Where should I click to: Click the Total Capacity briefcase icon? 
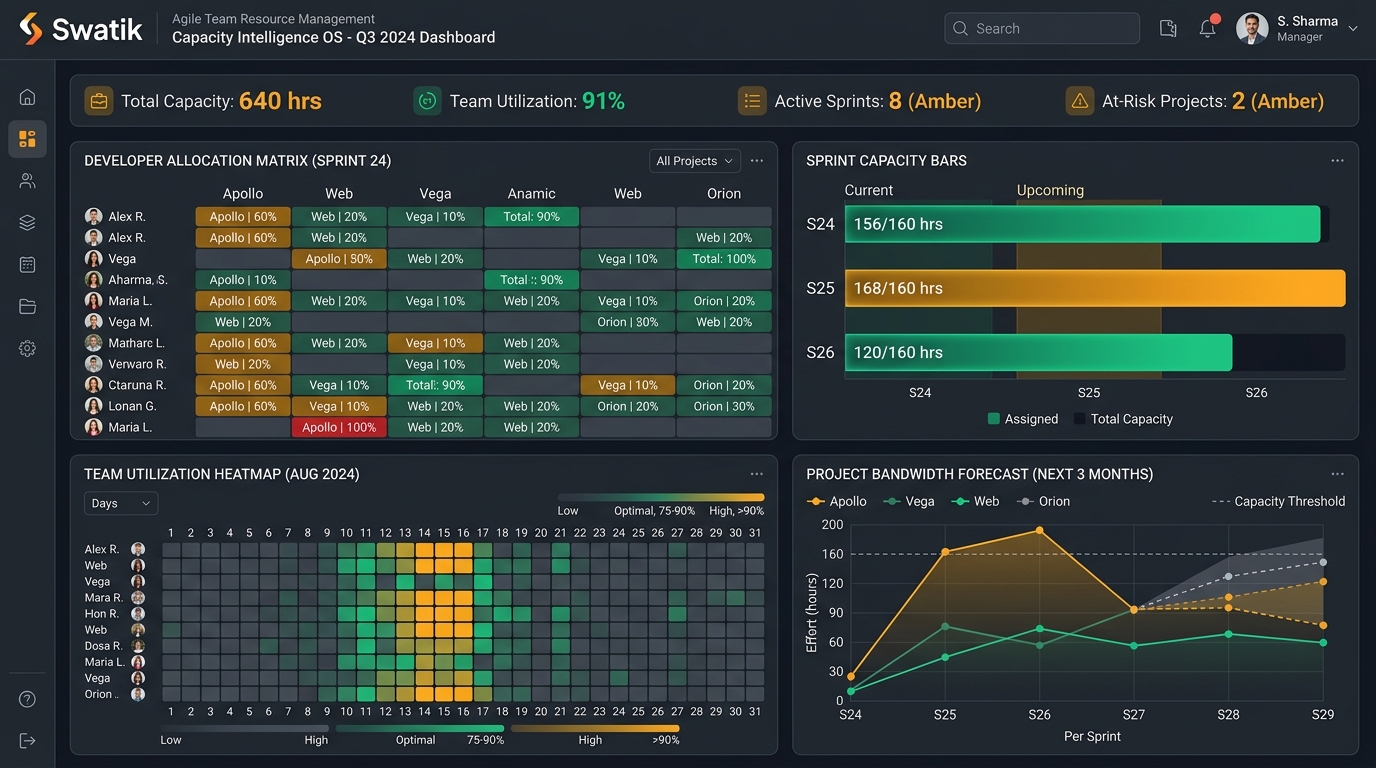click(99, 101)
